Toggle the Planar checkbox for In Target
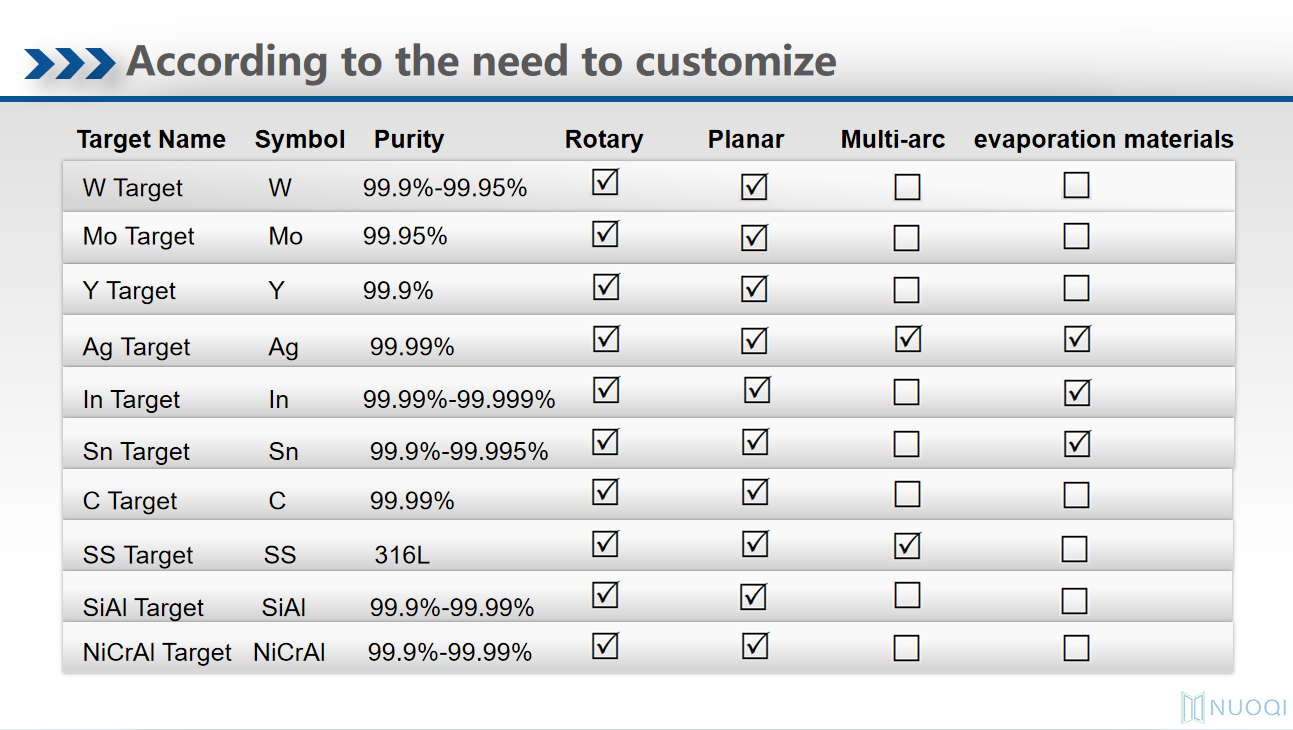1293x730 pixels. 757,390
